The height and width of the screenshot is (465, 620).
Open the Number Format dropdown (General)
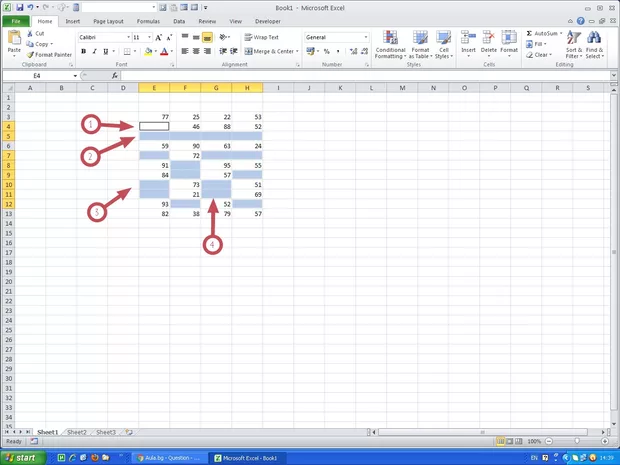click(x=366, y=37)
